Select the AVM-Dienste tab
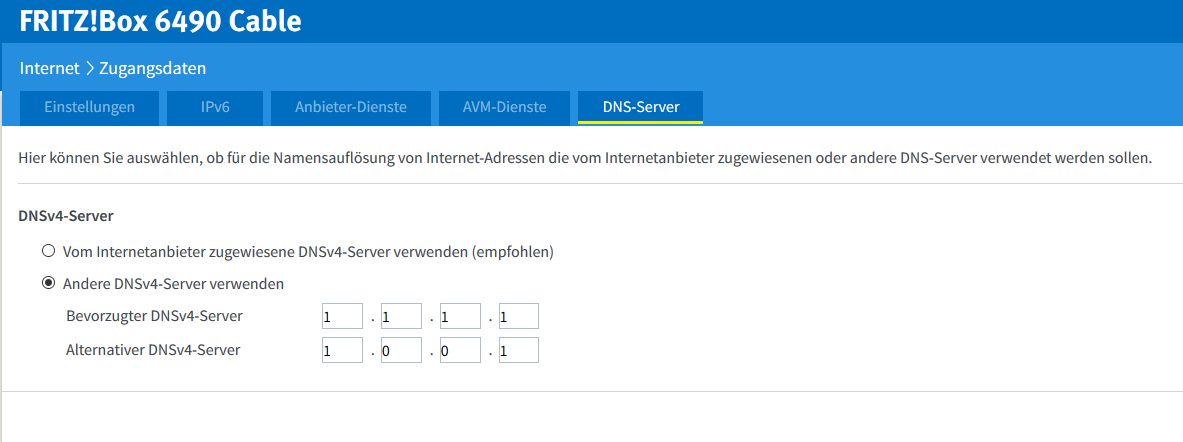The width and height of the screenshot is (1183, 442). point(505,107)
